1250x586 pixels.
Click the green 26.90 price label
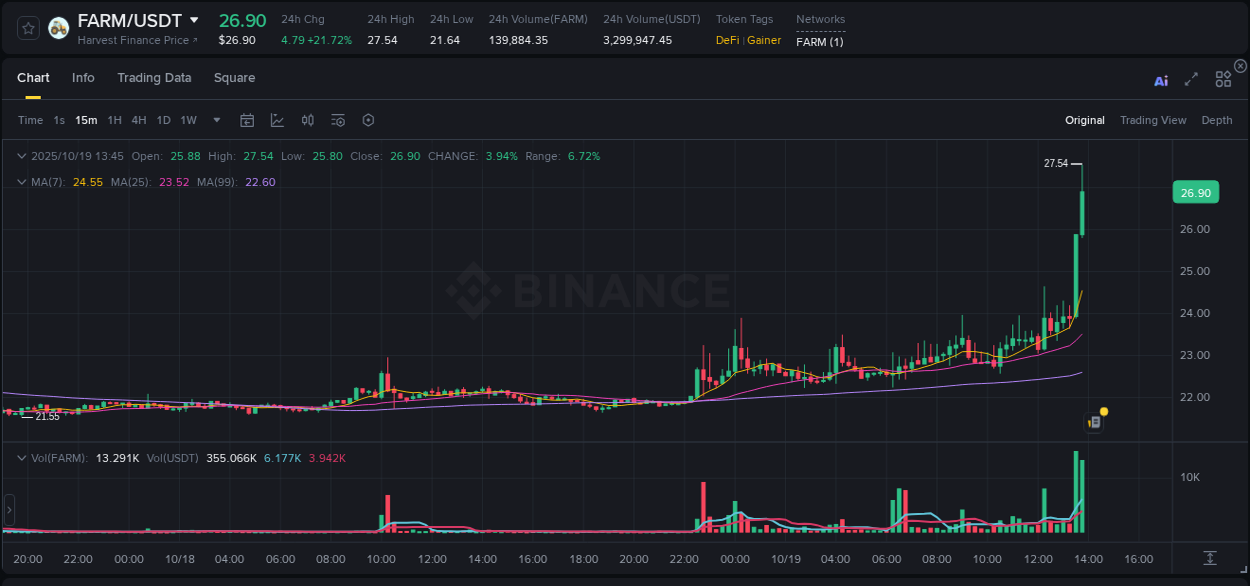click(1195, 192)
